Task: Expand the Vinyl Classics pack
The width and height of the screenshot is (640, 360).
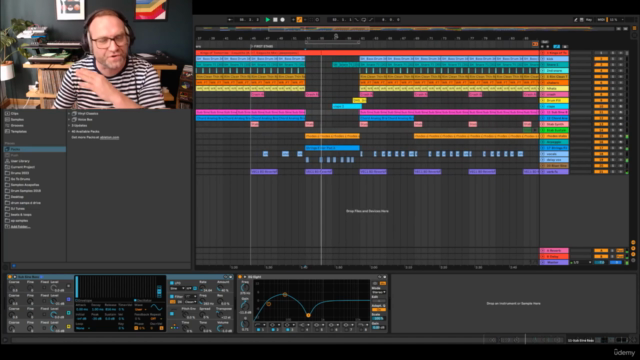Action: tap(69, 113)
